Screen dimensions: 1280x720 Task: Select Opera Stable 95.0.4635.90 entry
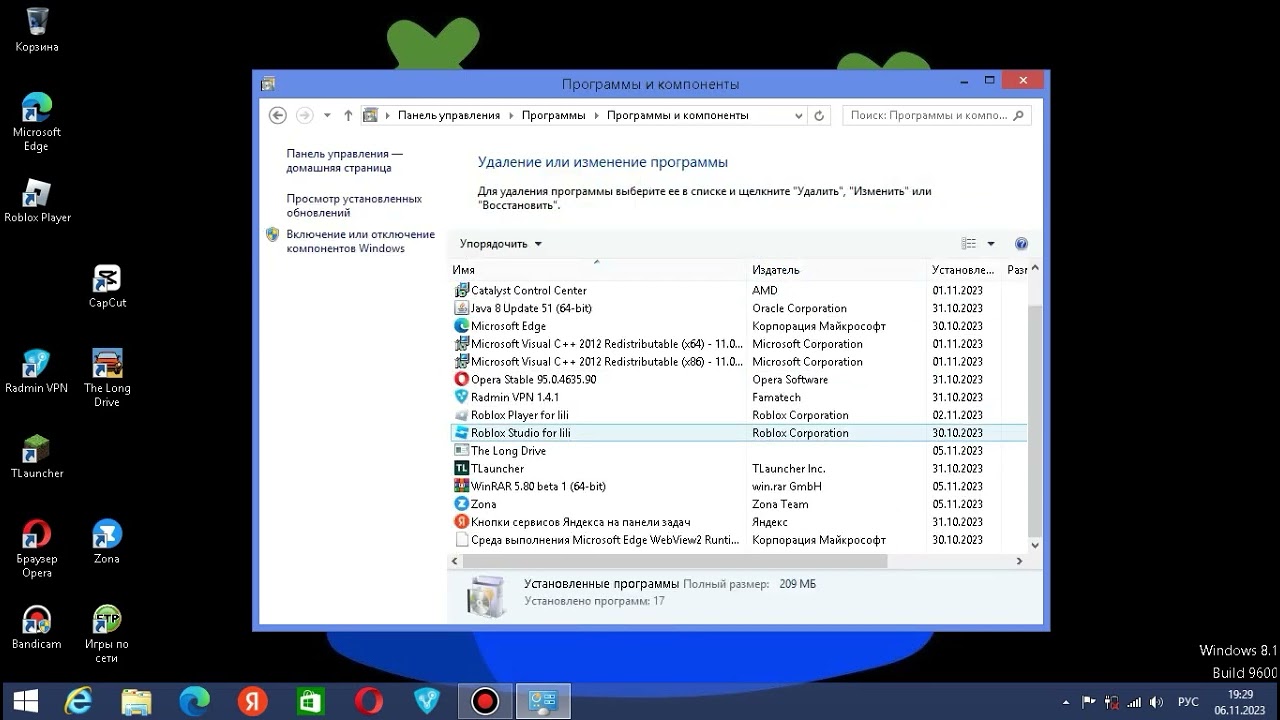pyautogui.click(x=740, y=379)
